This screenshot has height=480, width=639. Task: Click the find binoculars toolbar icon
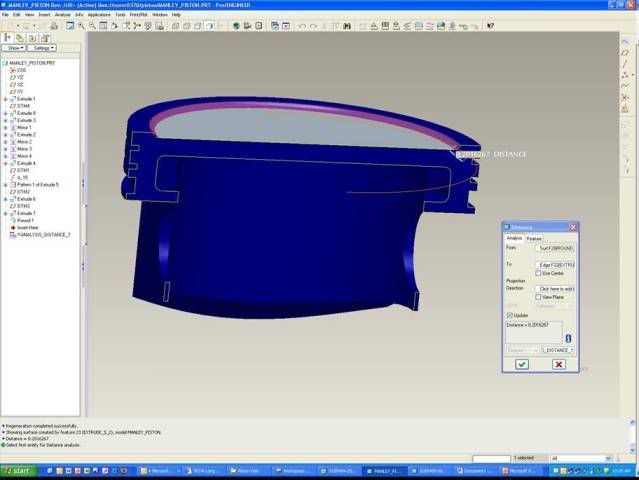tap(347, 26)
